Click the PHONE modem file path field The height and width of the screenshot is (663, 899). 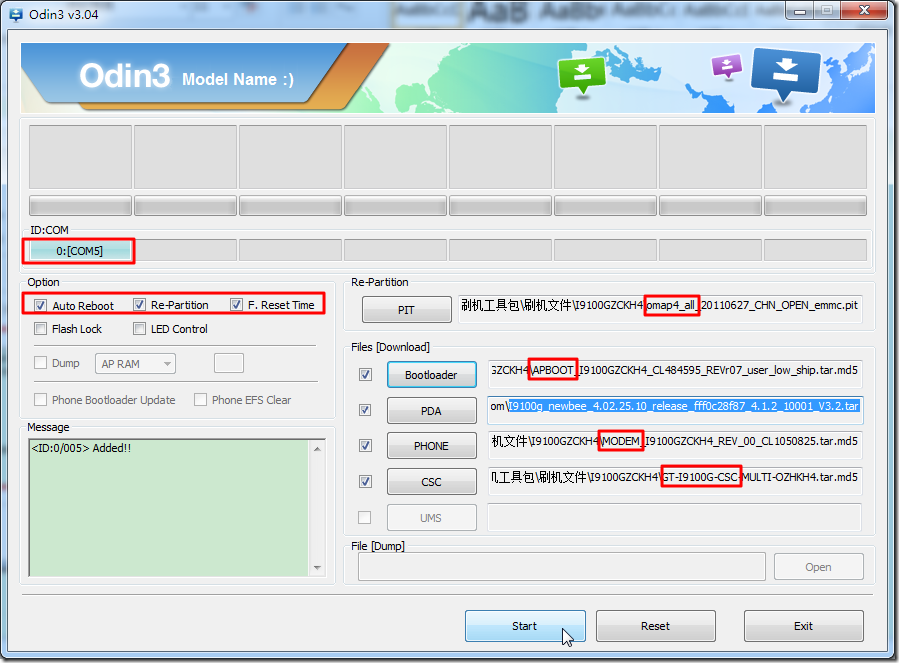pyautogui.click(x=675, y=446)
